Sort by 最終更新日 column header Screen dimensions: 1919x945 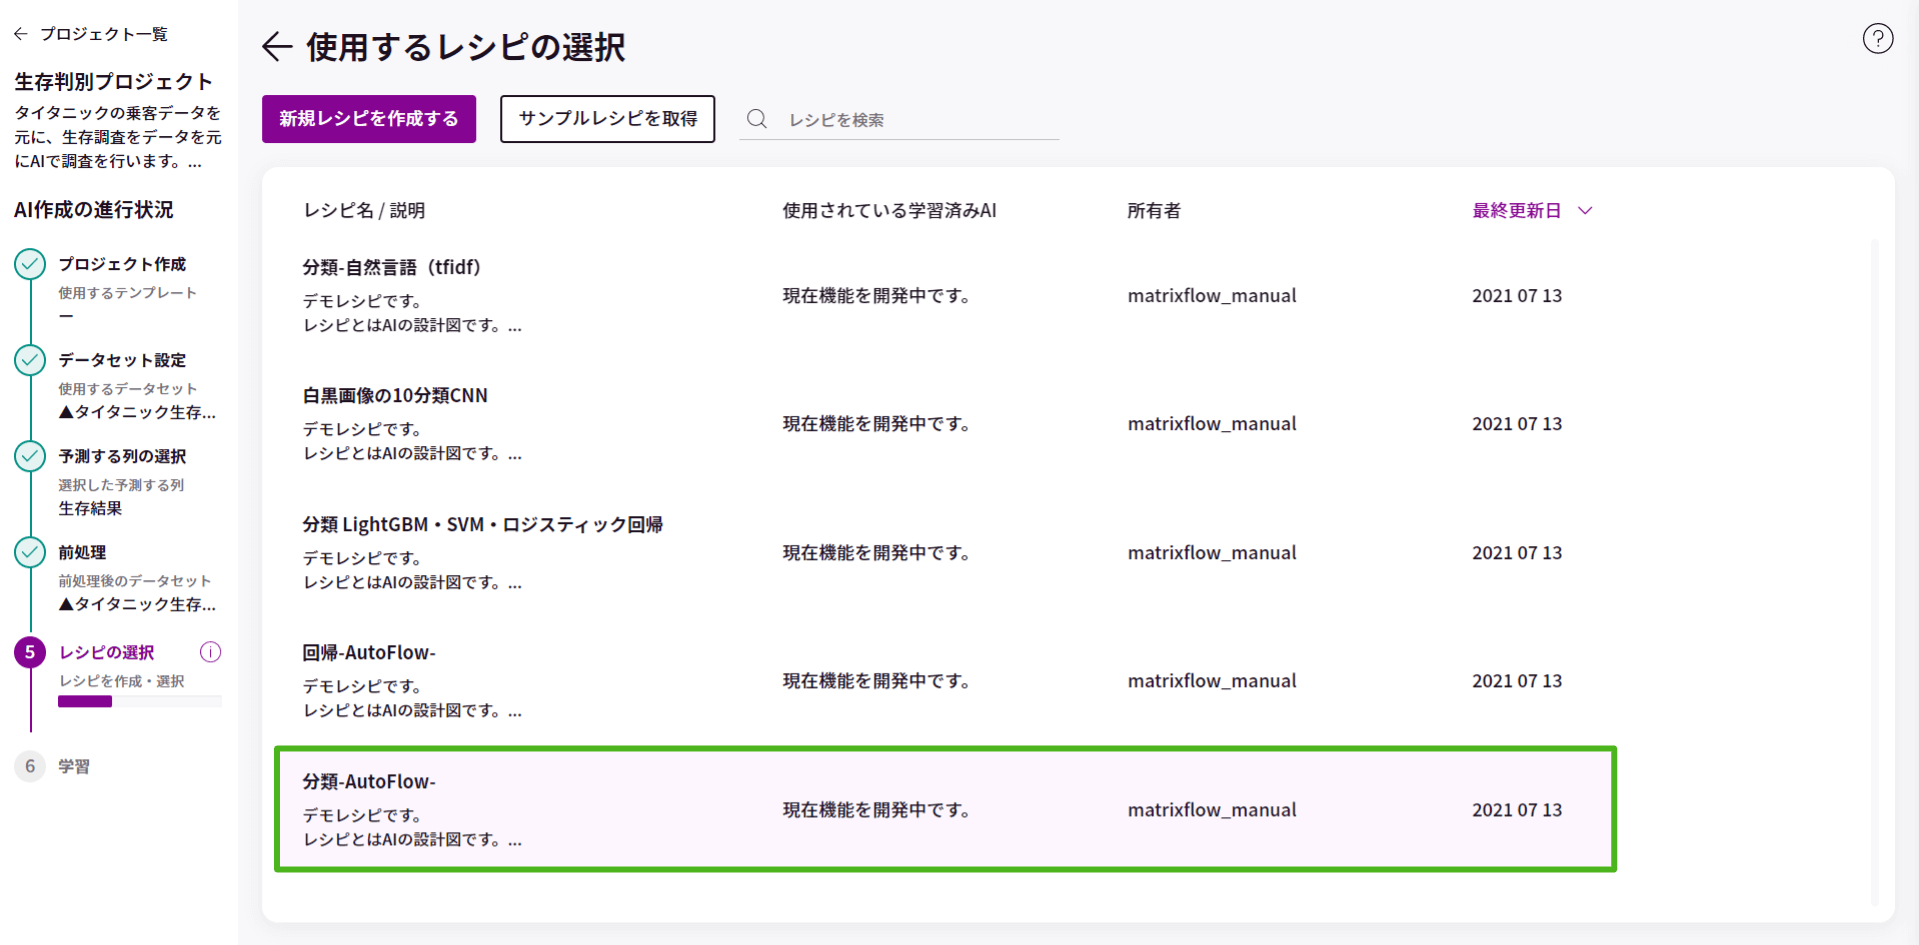[x=1516, y=211]
